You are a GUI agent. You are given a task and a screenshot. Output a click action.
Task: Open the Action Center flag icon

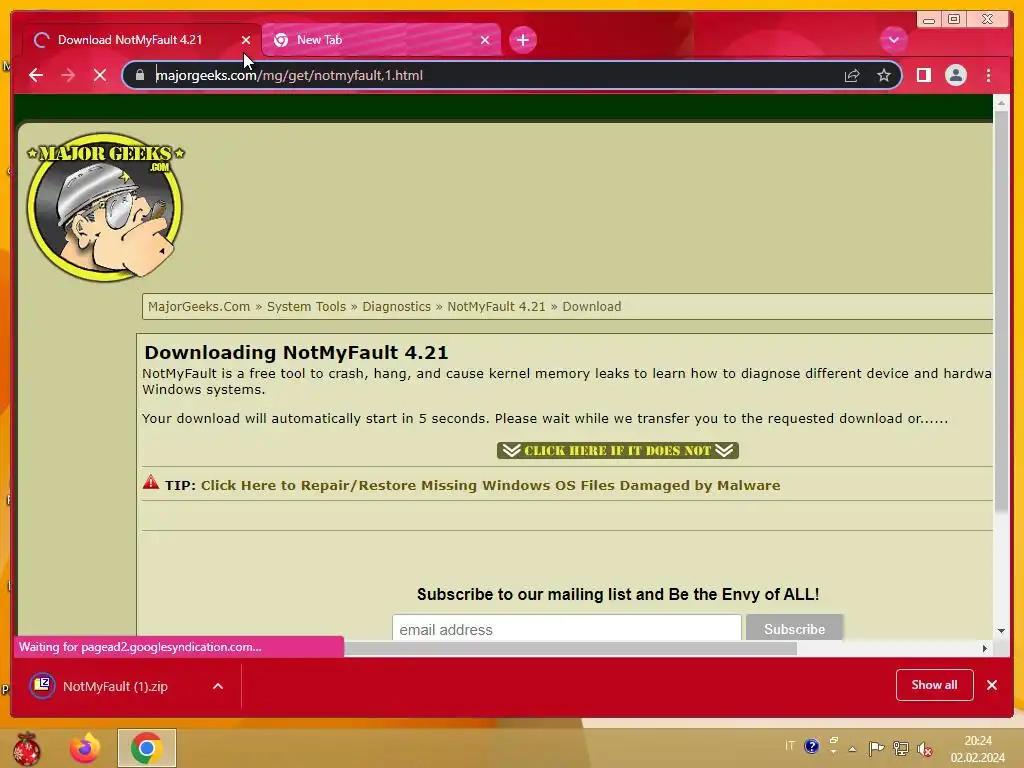876,748
